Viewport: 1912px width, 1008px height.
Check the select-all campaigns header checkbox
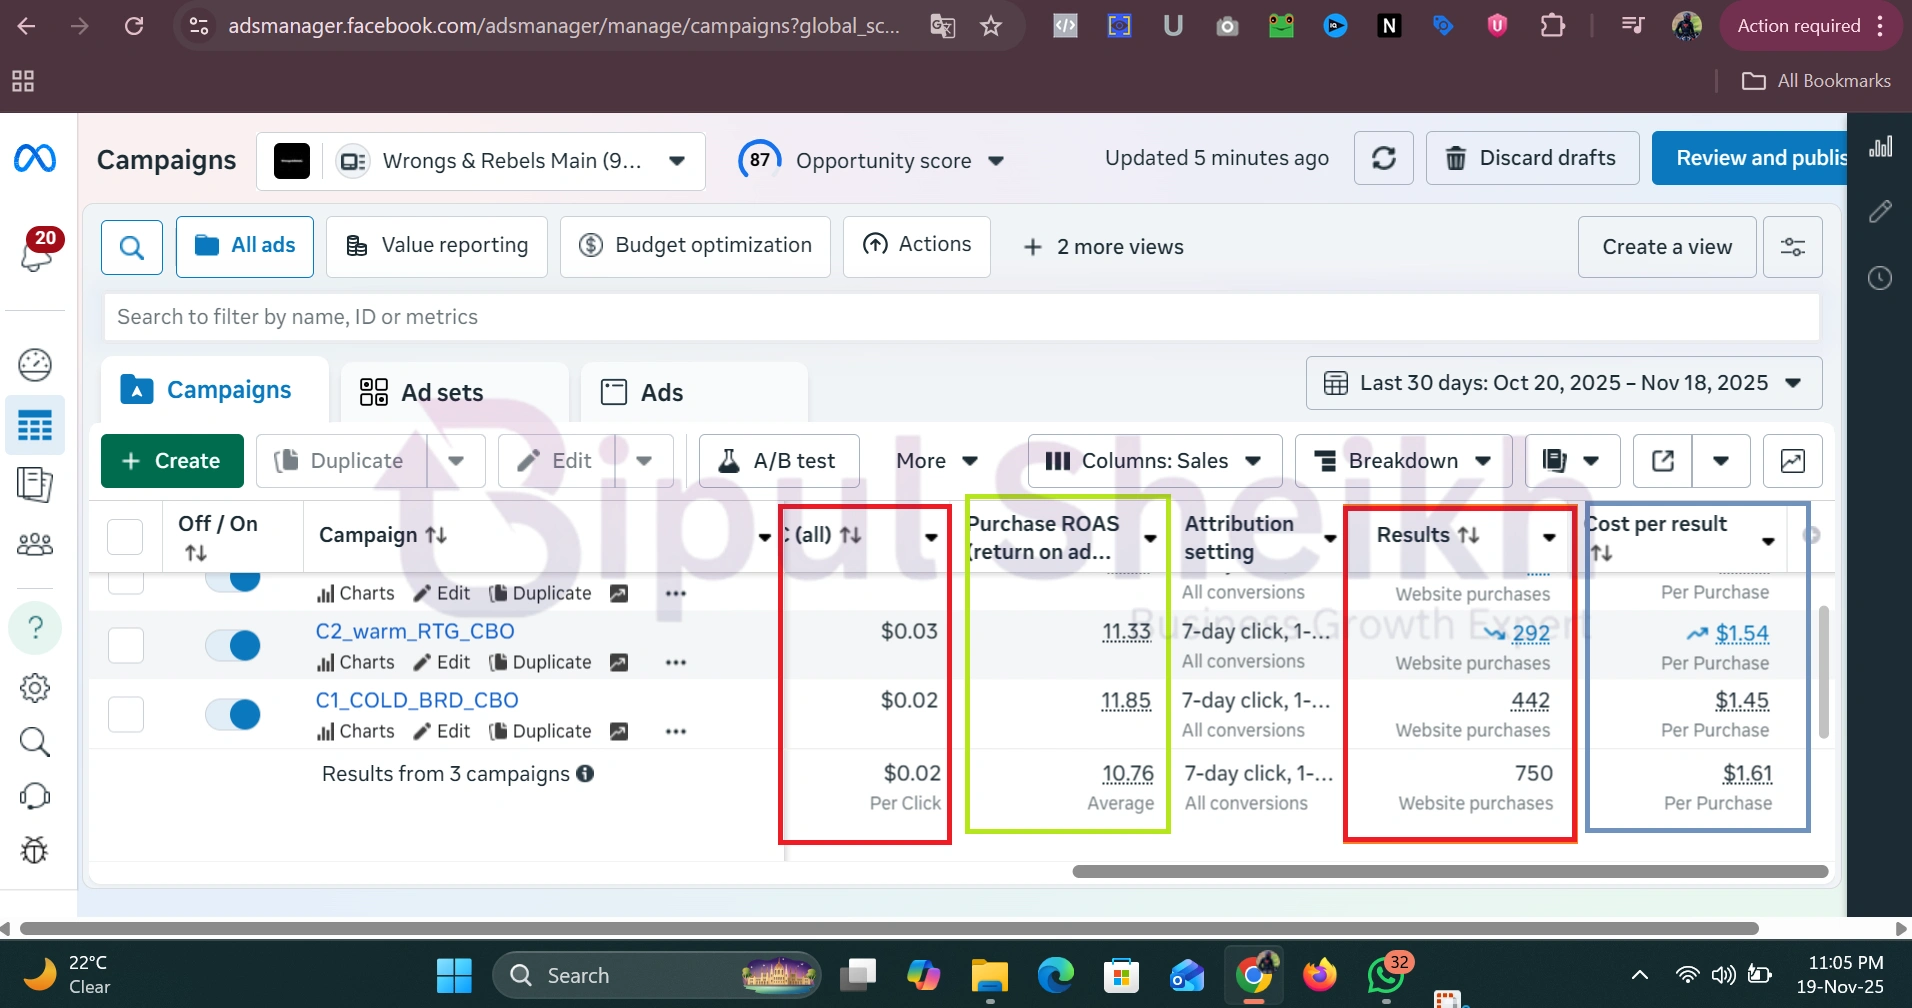[x=125, y=537]
